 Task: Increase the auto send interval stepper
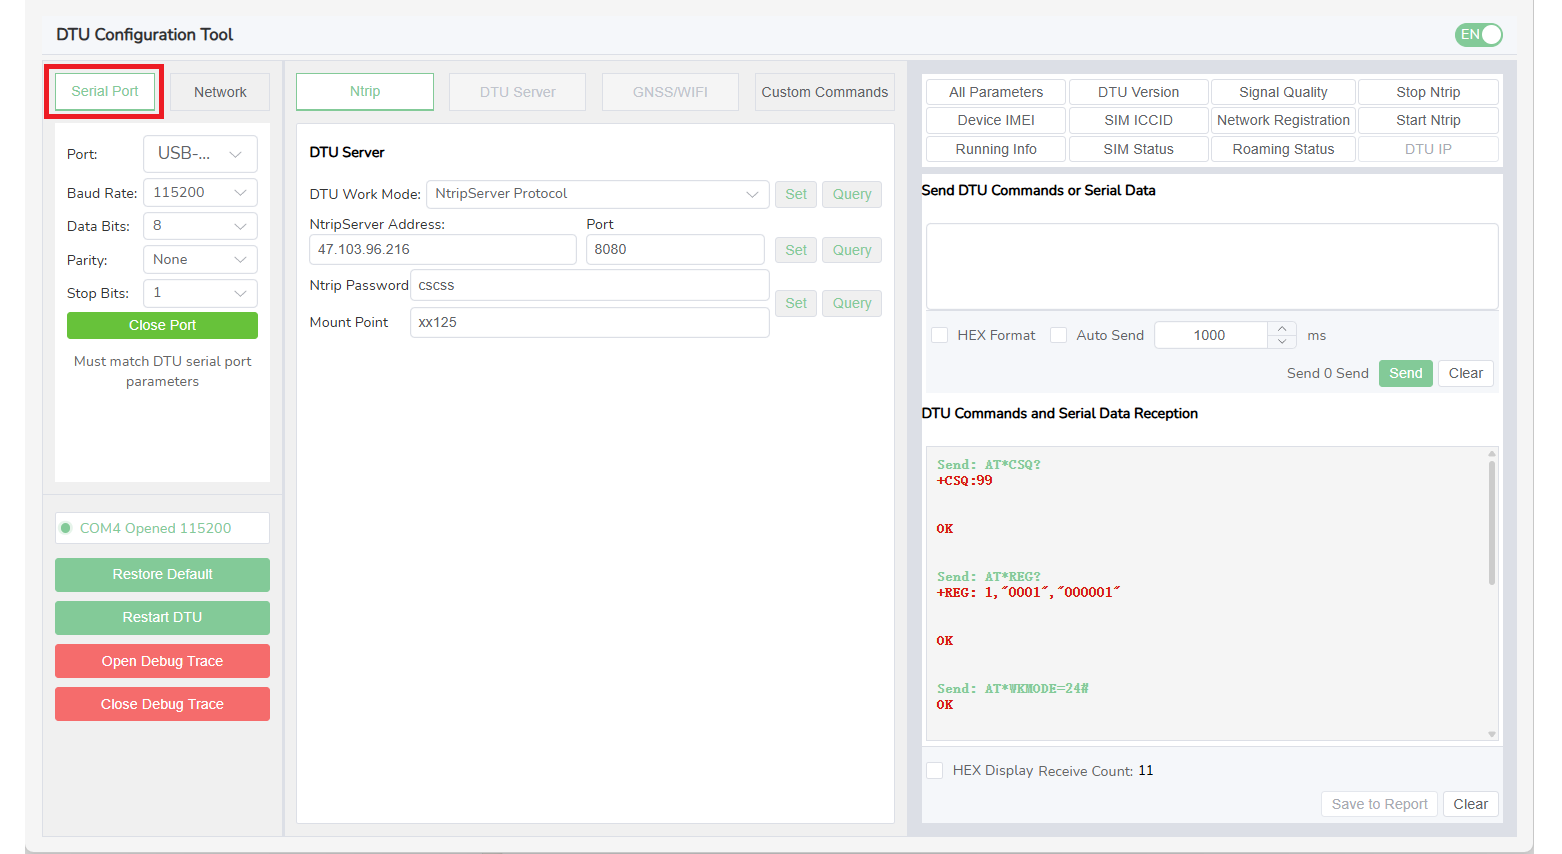1282,328
